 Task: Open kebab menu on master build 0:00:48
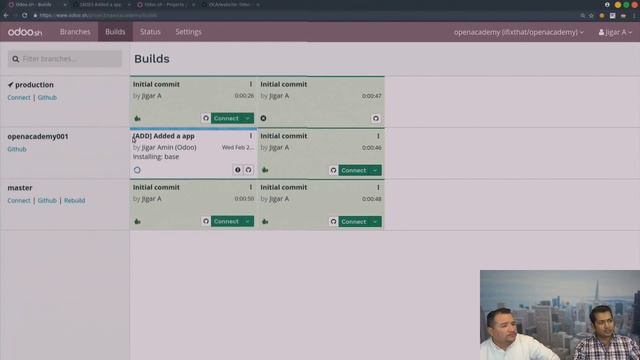[378, 187]
